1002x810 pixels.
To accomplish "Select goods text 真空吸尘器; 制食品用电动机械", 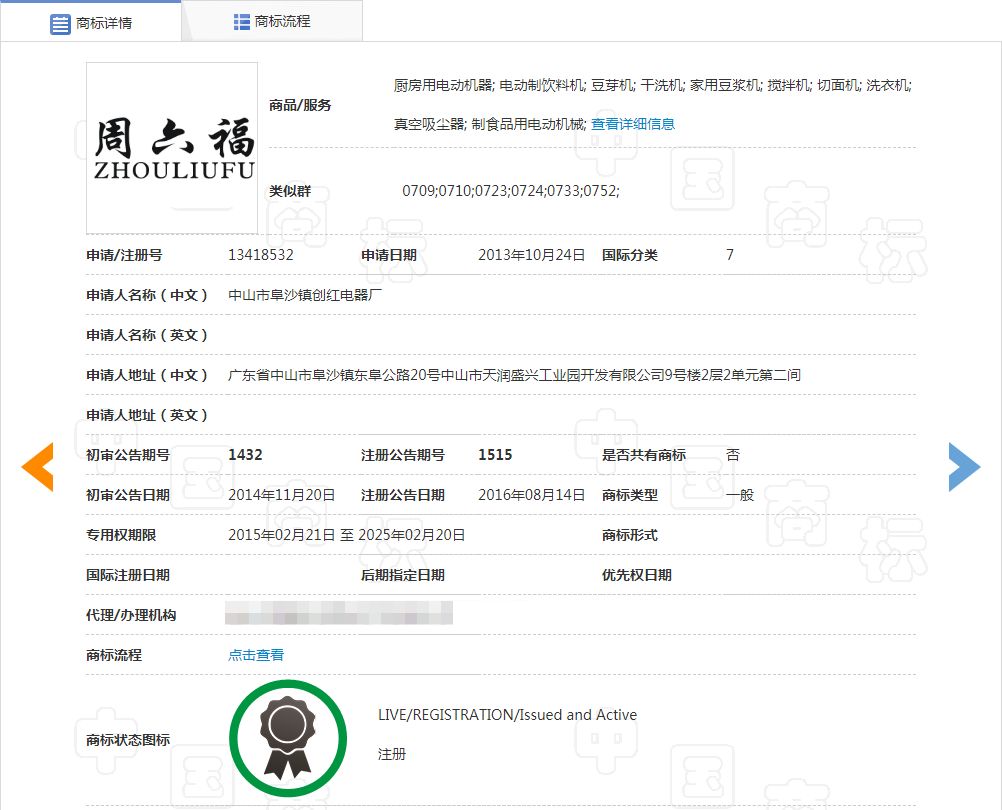I will (489, 124).
